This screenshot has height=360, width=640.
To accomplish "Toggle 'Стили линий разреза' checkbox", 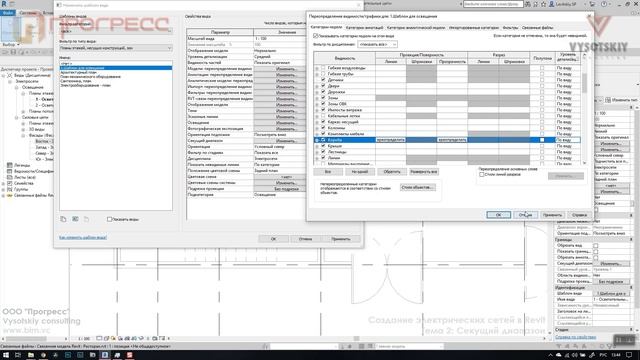I will tap(482, 174).
